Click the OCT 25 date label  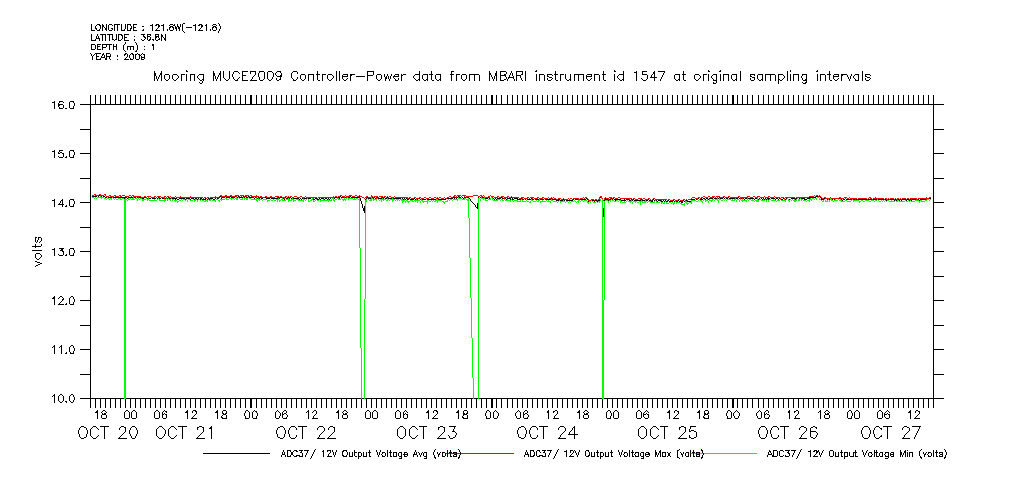[667, 433]
